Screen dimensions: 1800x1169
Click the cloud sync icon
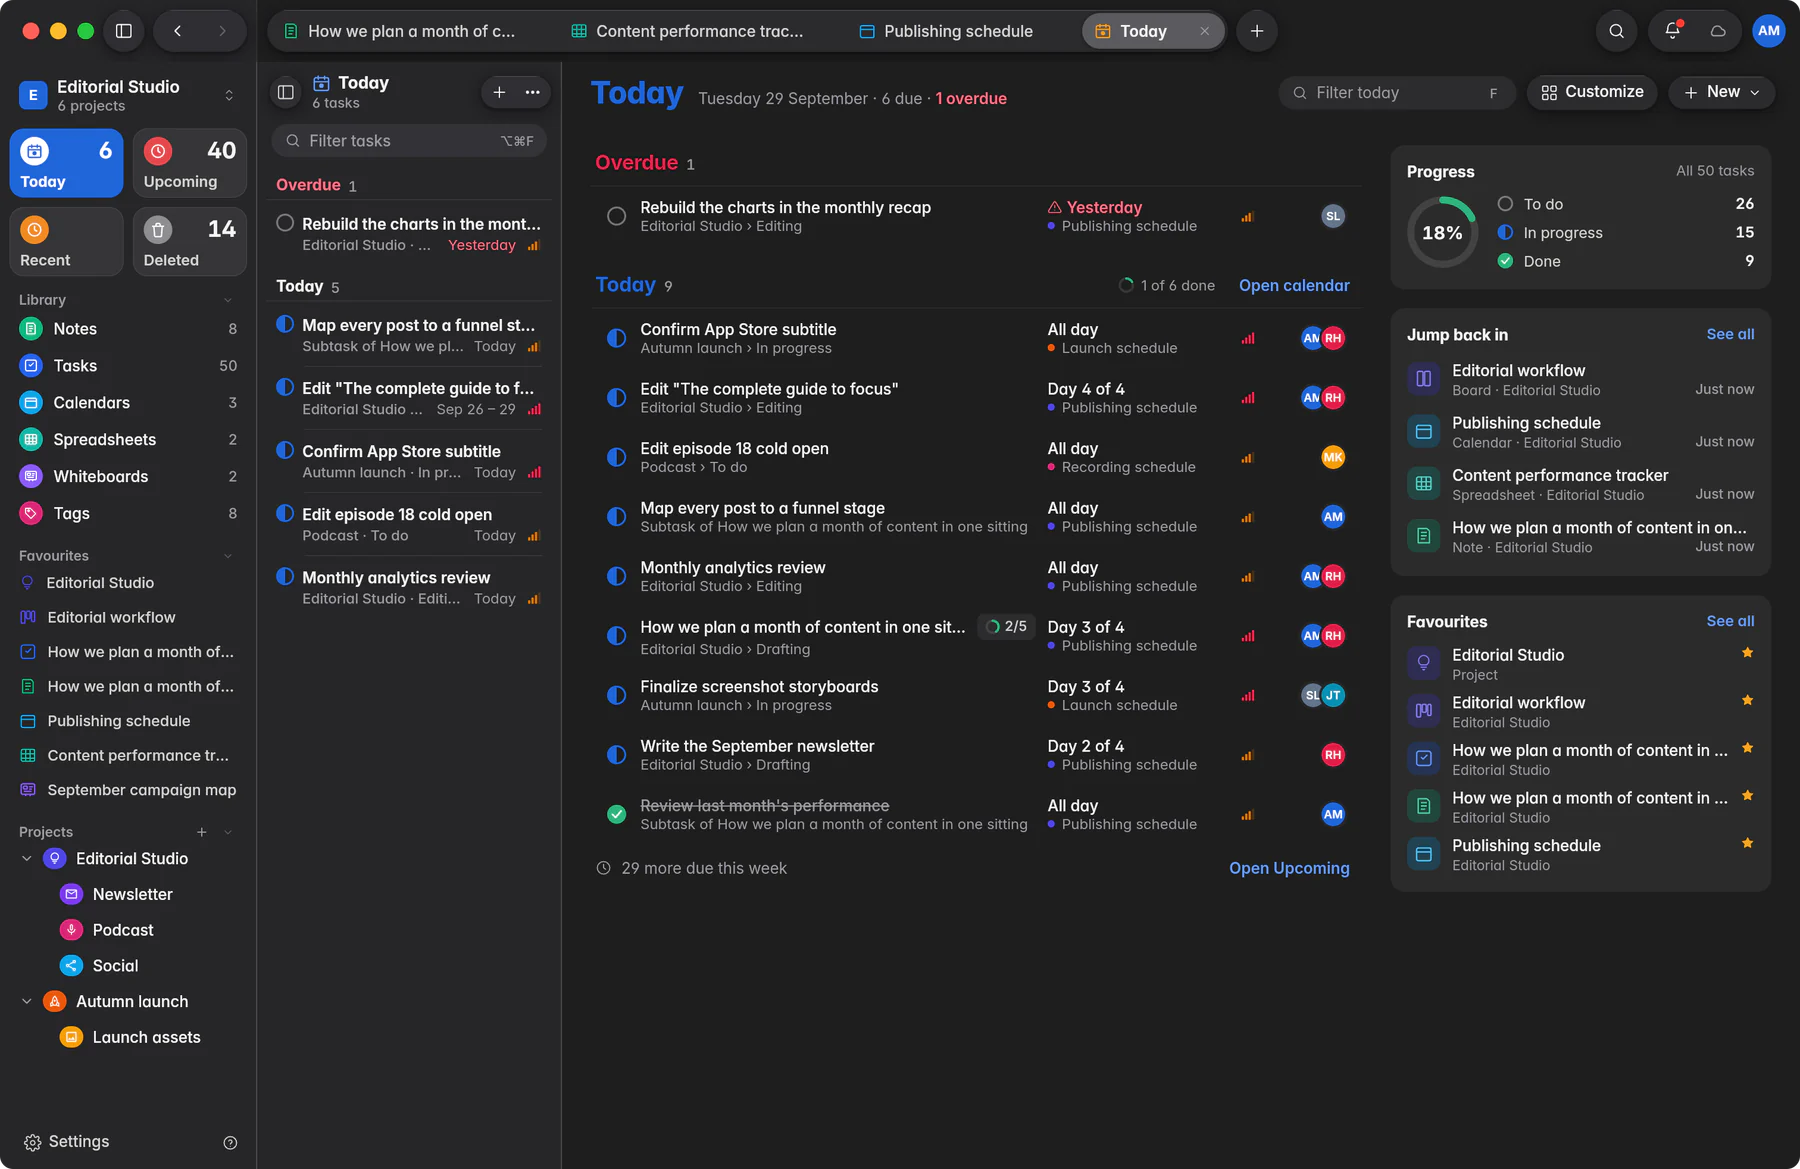click(x=1718, y=31)
